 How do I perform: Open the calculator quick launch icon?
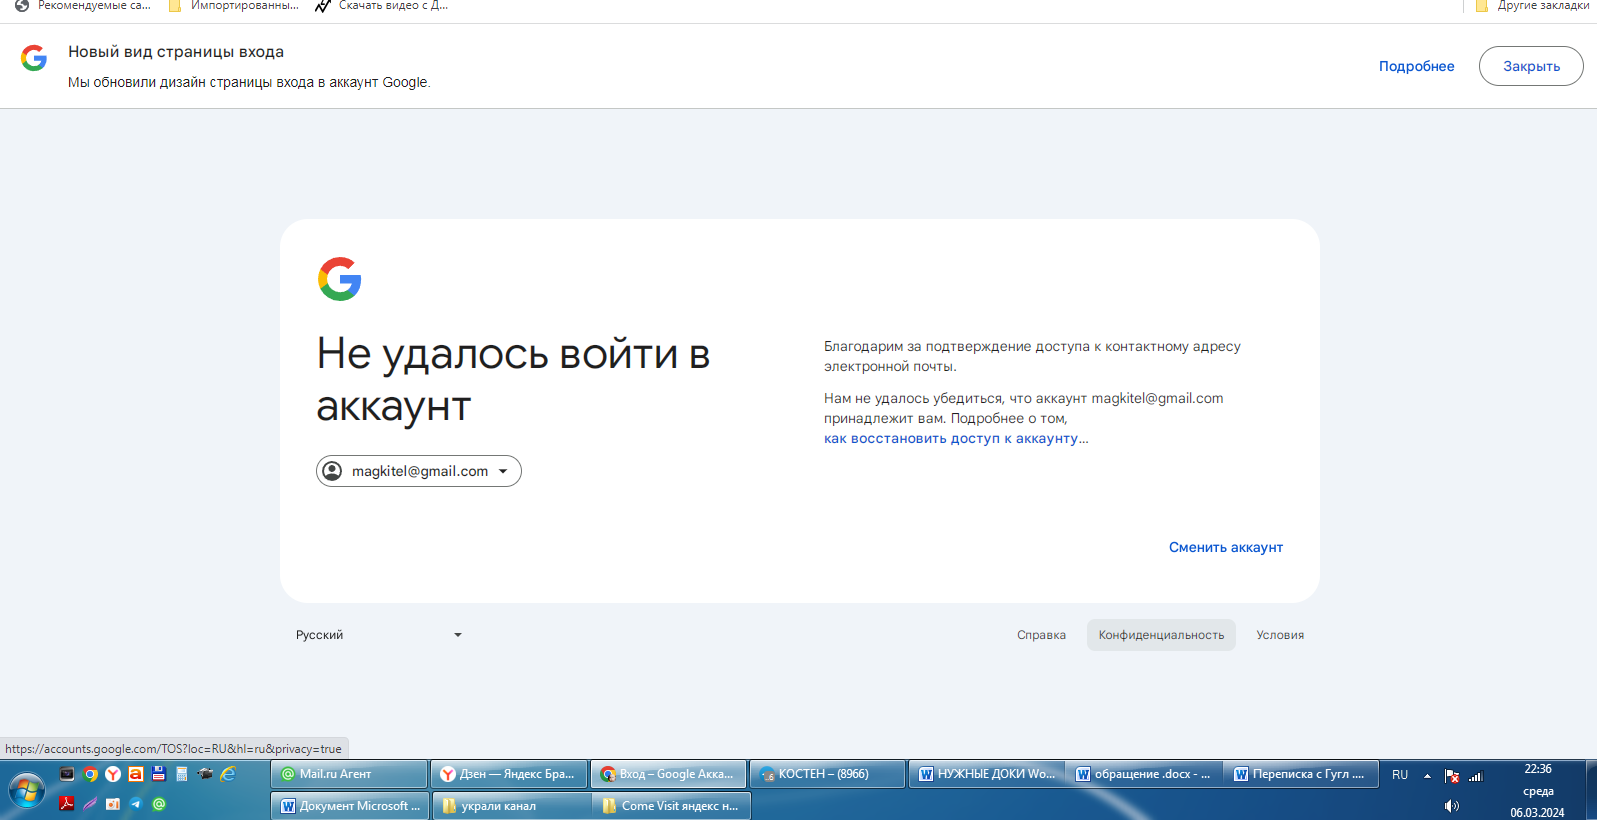(181, 774)
